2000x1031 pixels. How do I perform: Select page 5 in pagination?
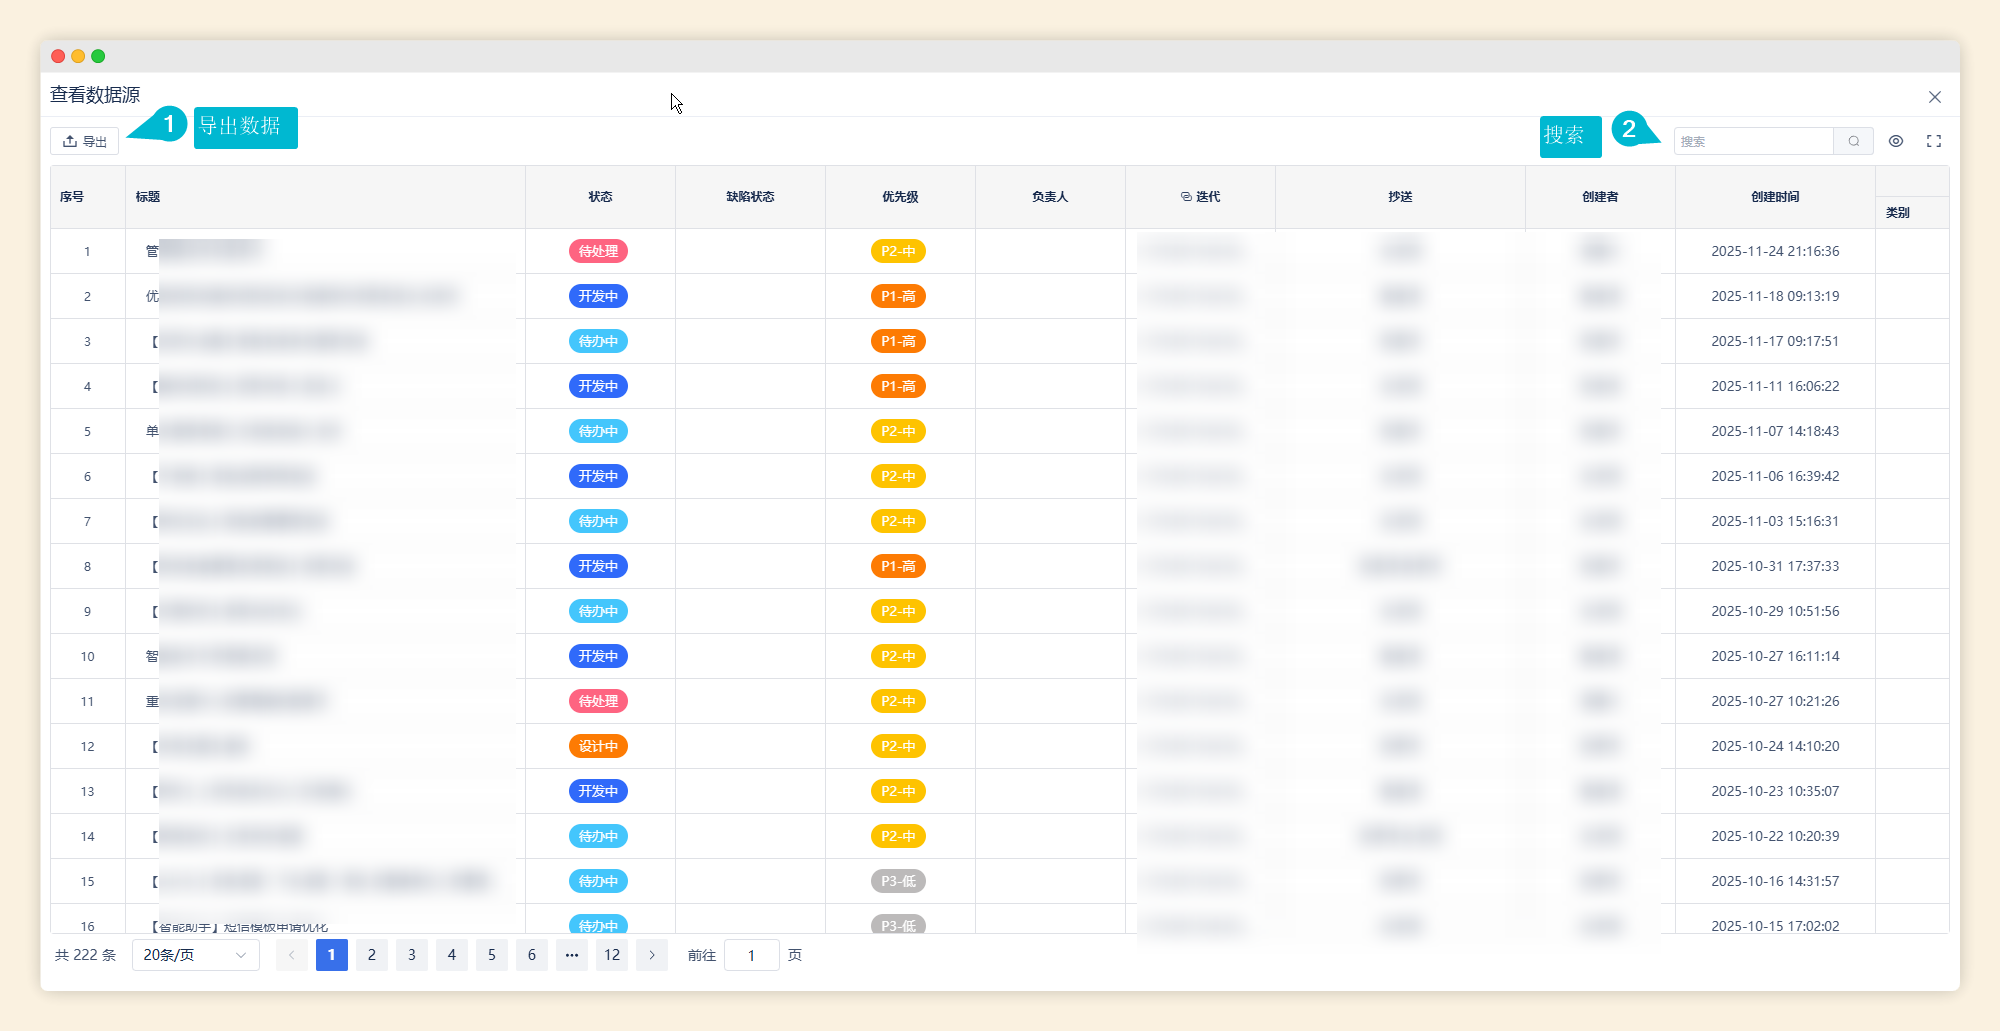click(x=491, y=955)
